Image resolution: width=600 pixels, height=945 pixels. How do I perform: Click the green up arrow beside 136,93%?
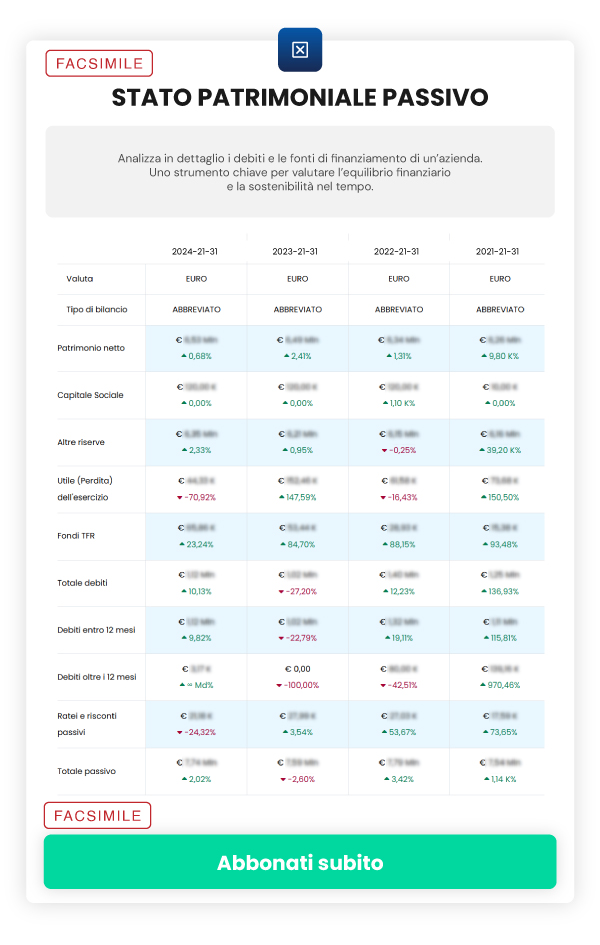point(481,591)
